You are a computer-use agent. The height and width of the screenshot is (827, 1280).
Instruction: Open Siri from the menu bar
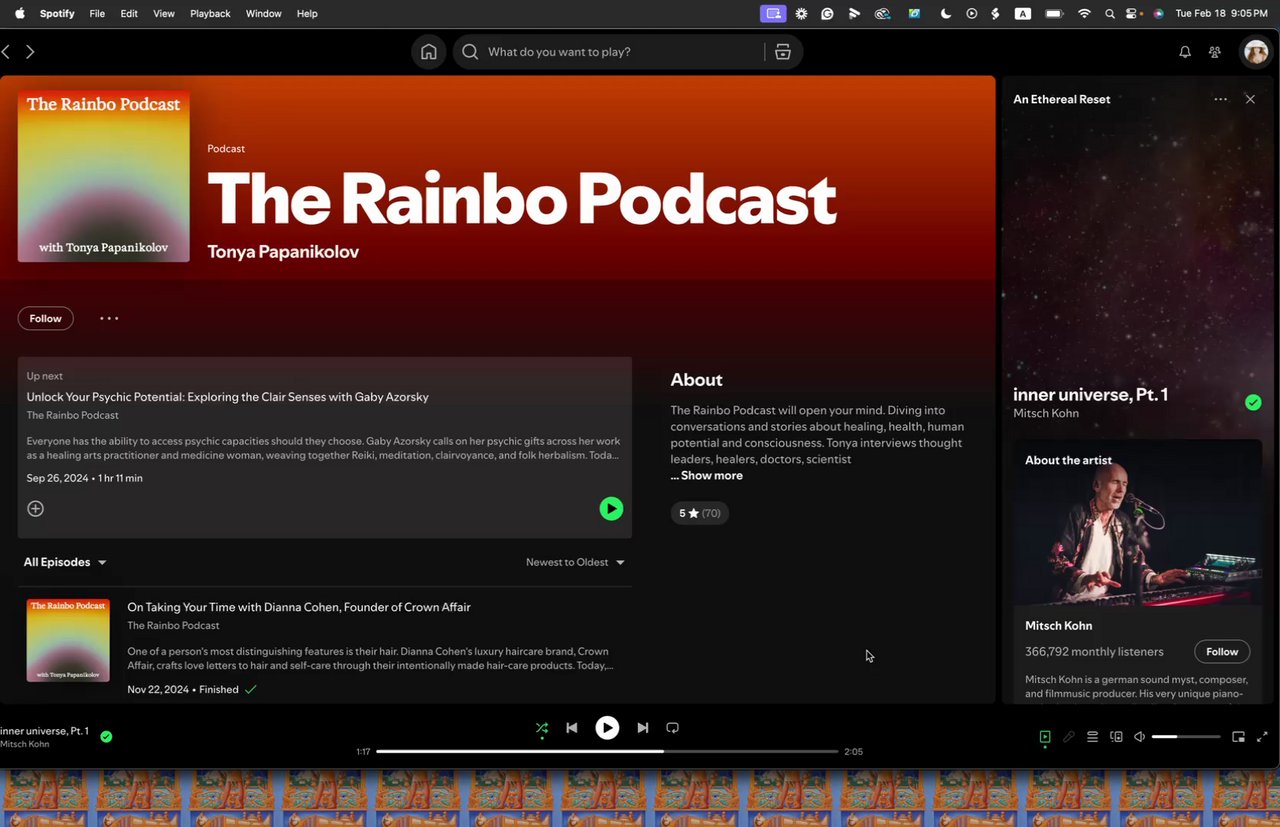pos(1158,14)
